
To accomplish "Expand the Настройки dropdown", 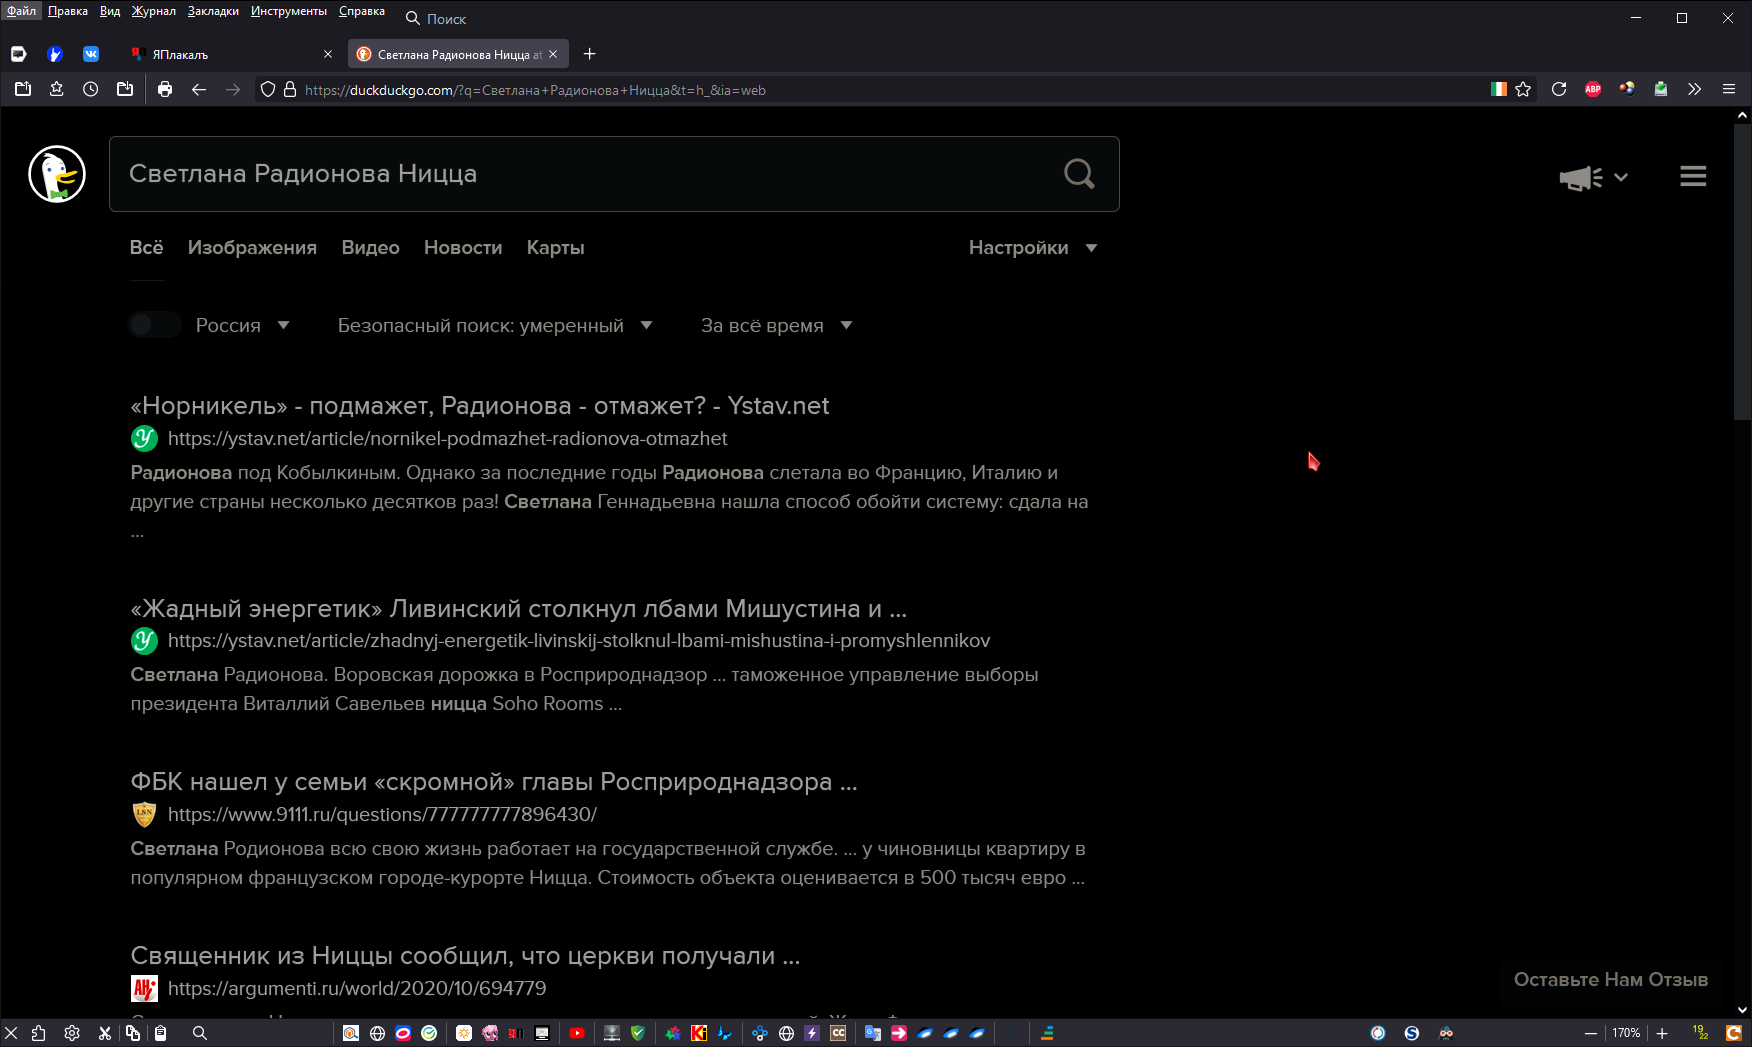I will coord(1033,247).
